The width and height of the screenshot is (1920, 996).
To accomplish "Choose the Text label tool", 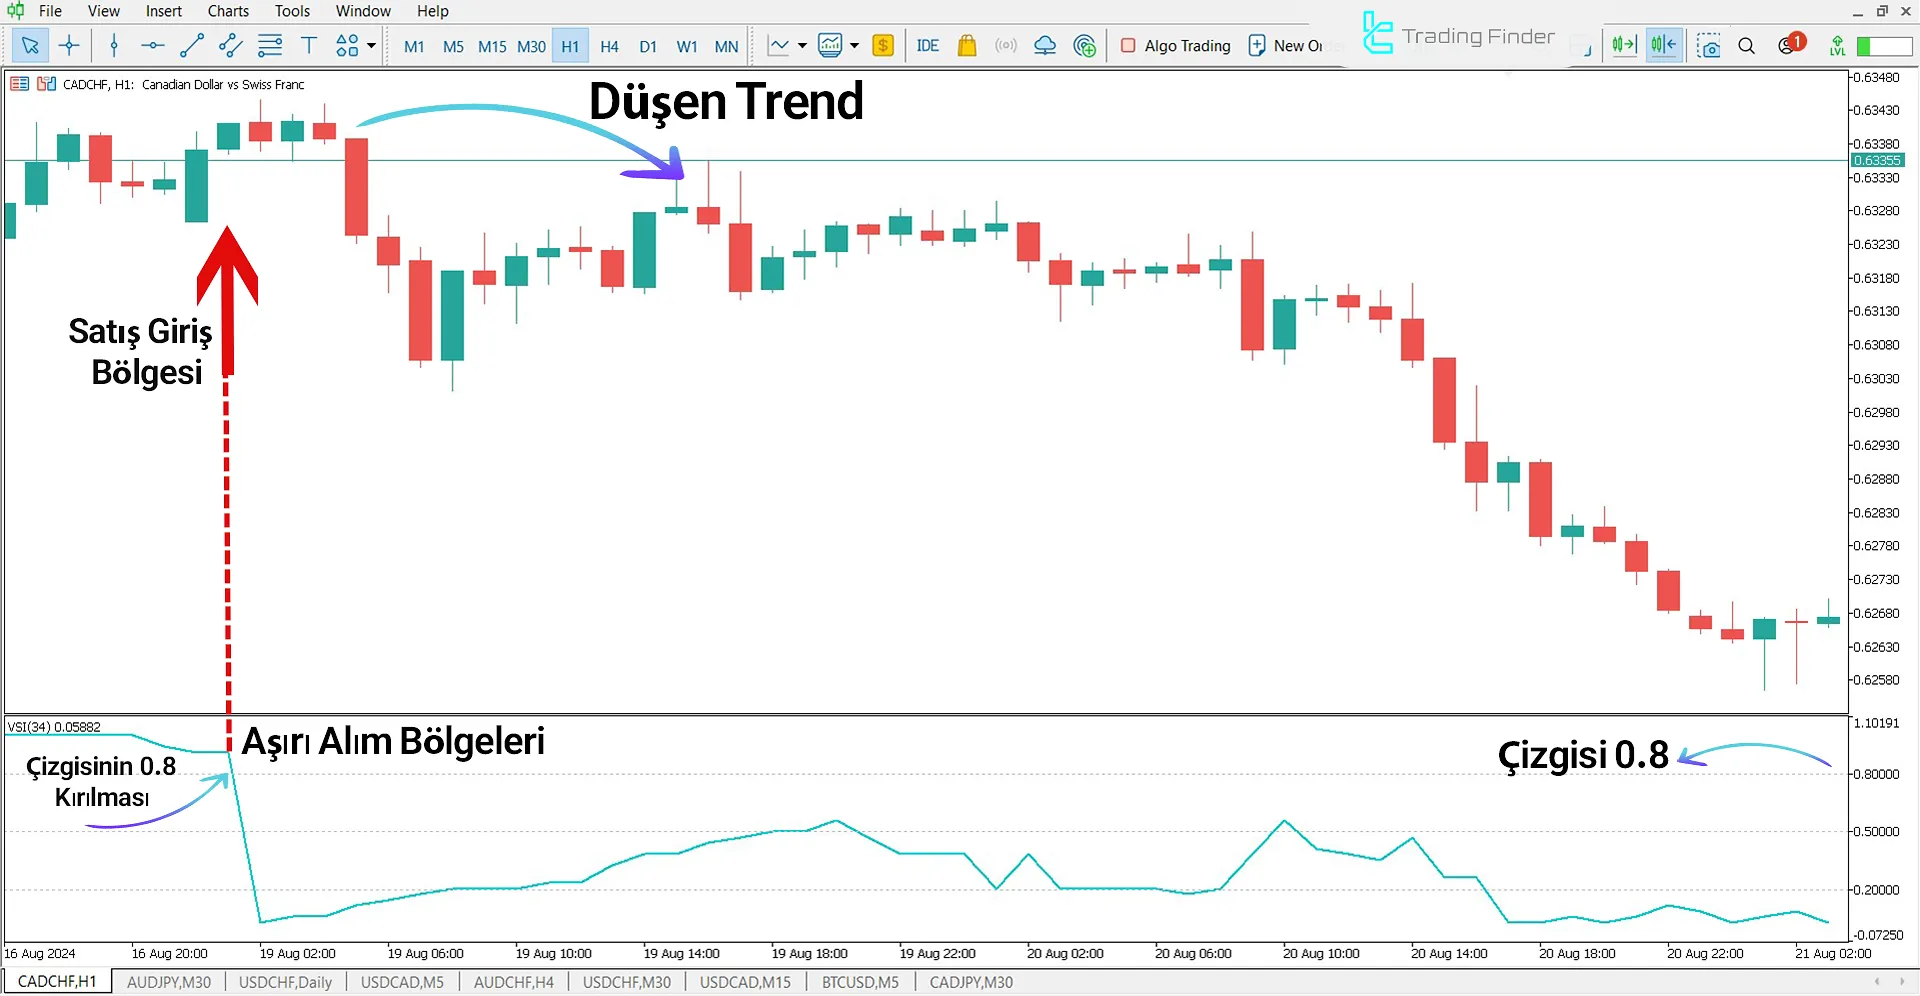I will pos(308,45).
